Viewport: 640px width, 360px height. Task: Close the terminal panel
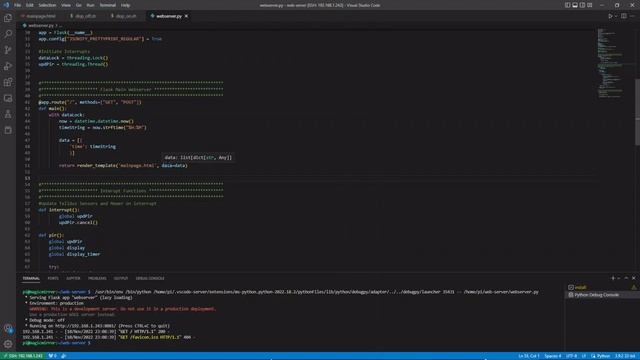[x=633, y=278]
